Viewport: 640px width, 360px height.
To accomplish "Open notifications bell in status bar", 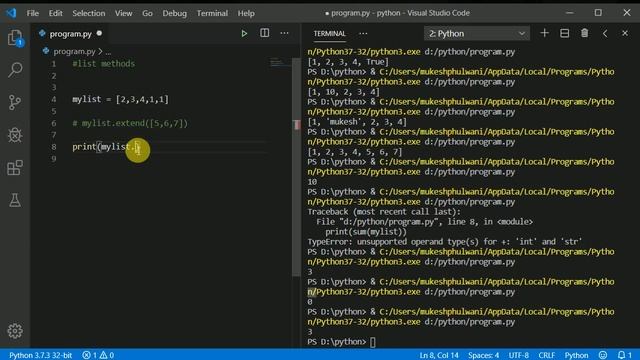I will point(624,355).
